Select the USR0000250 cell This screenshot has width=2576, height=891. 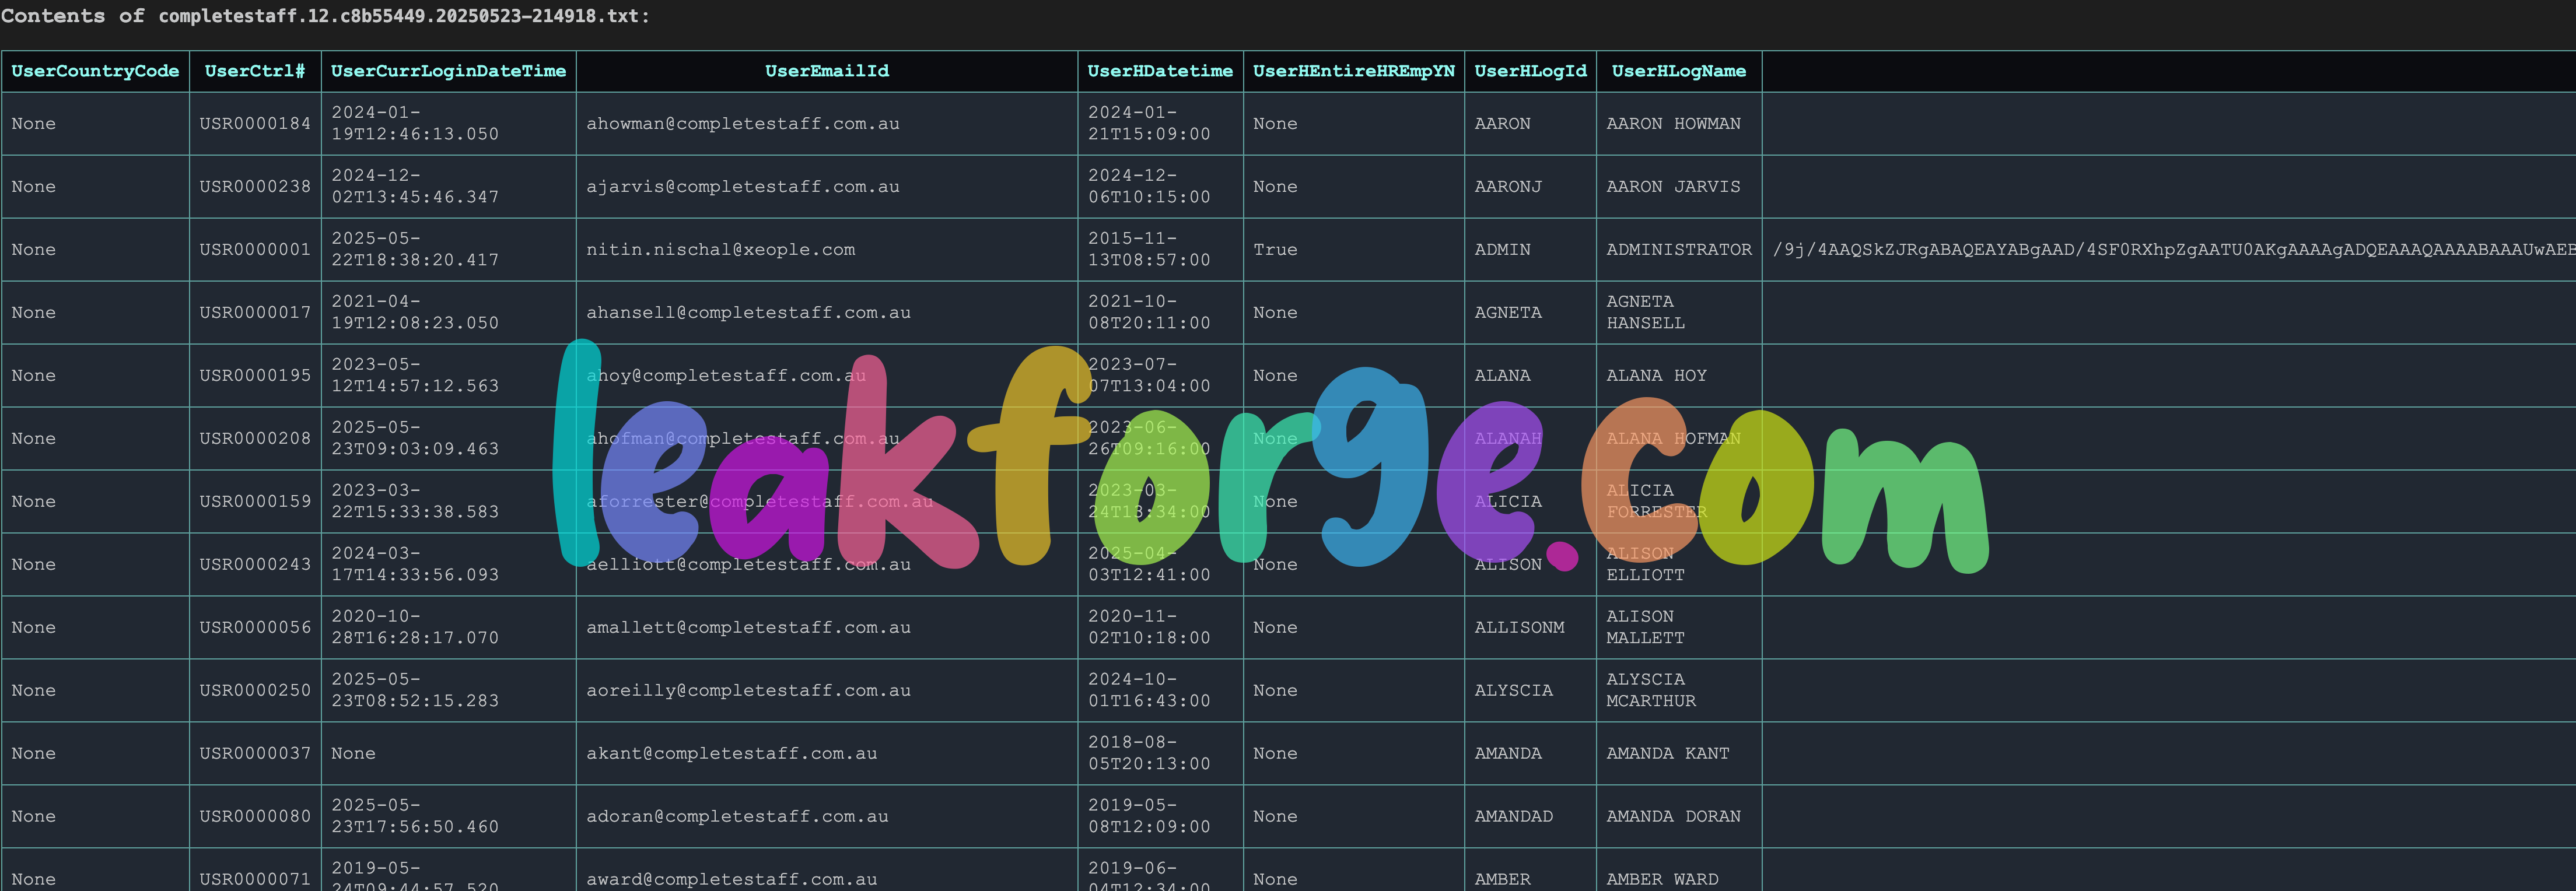click(x=255, y=691)
